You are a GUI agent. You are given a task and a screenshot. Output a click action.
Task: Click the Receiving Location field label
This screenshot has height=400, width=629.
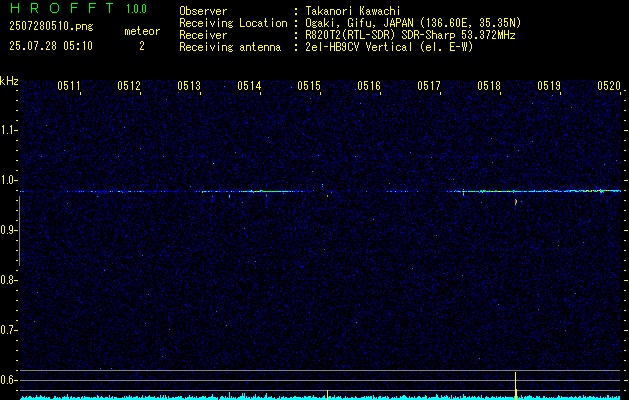click(233, 23)
